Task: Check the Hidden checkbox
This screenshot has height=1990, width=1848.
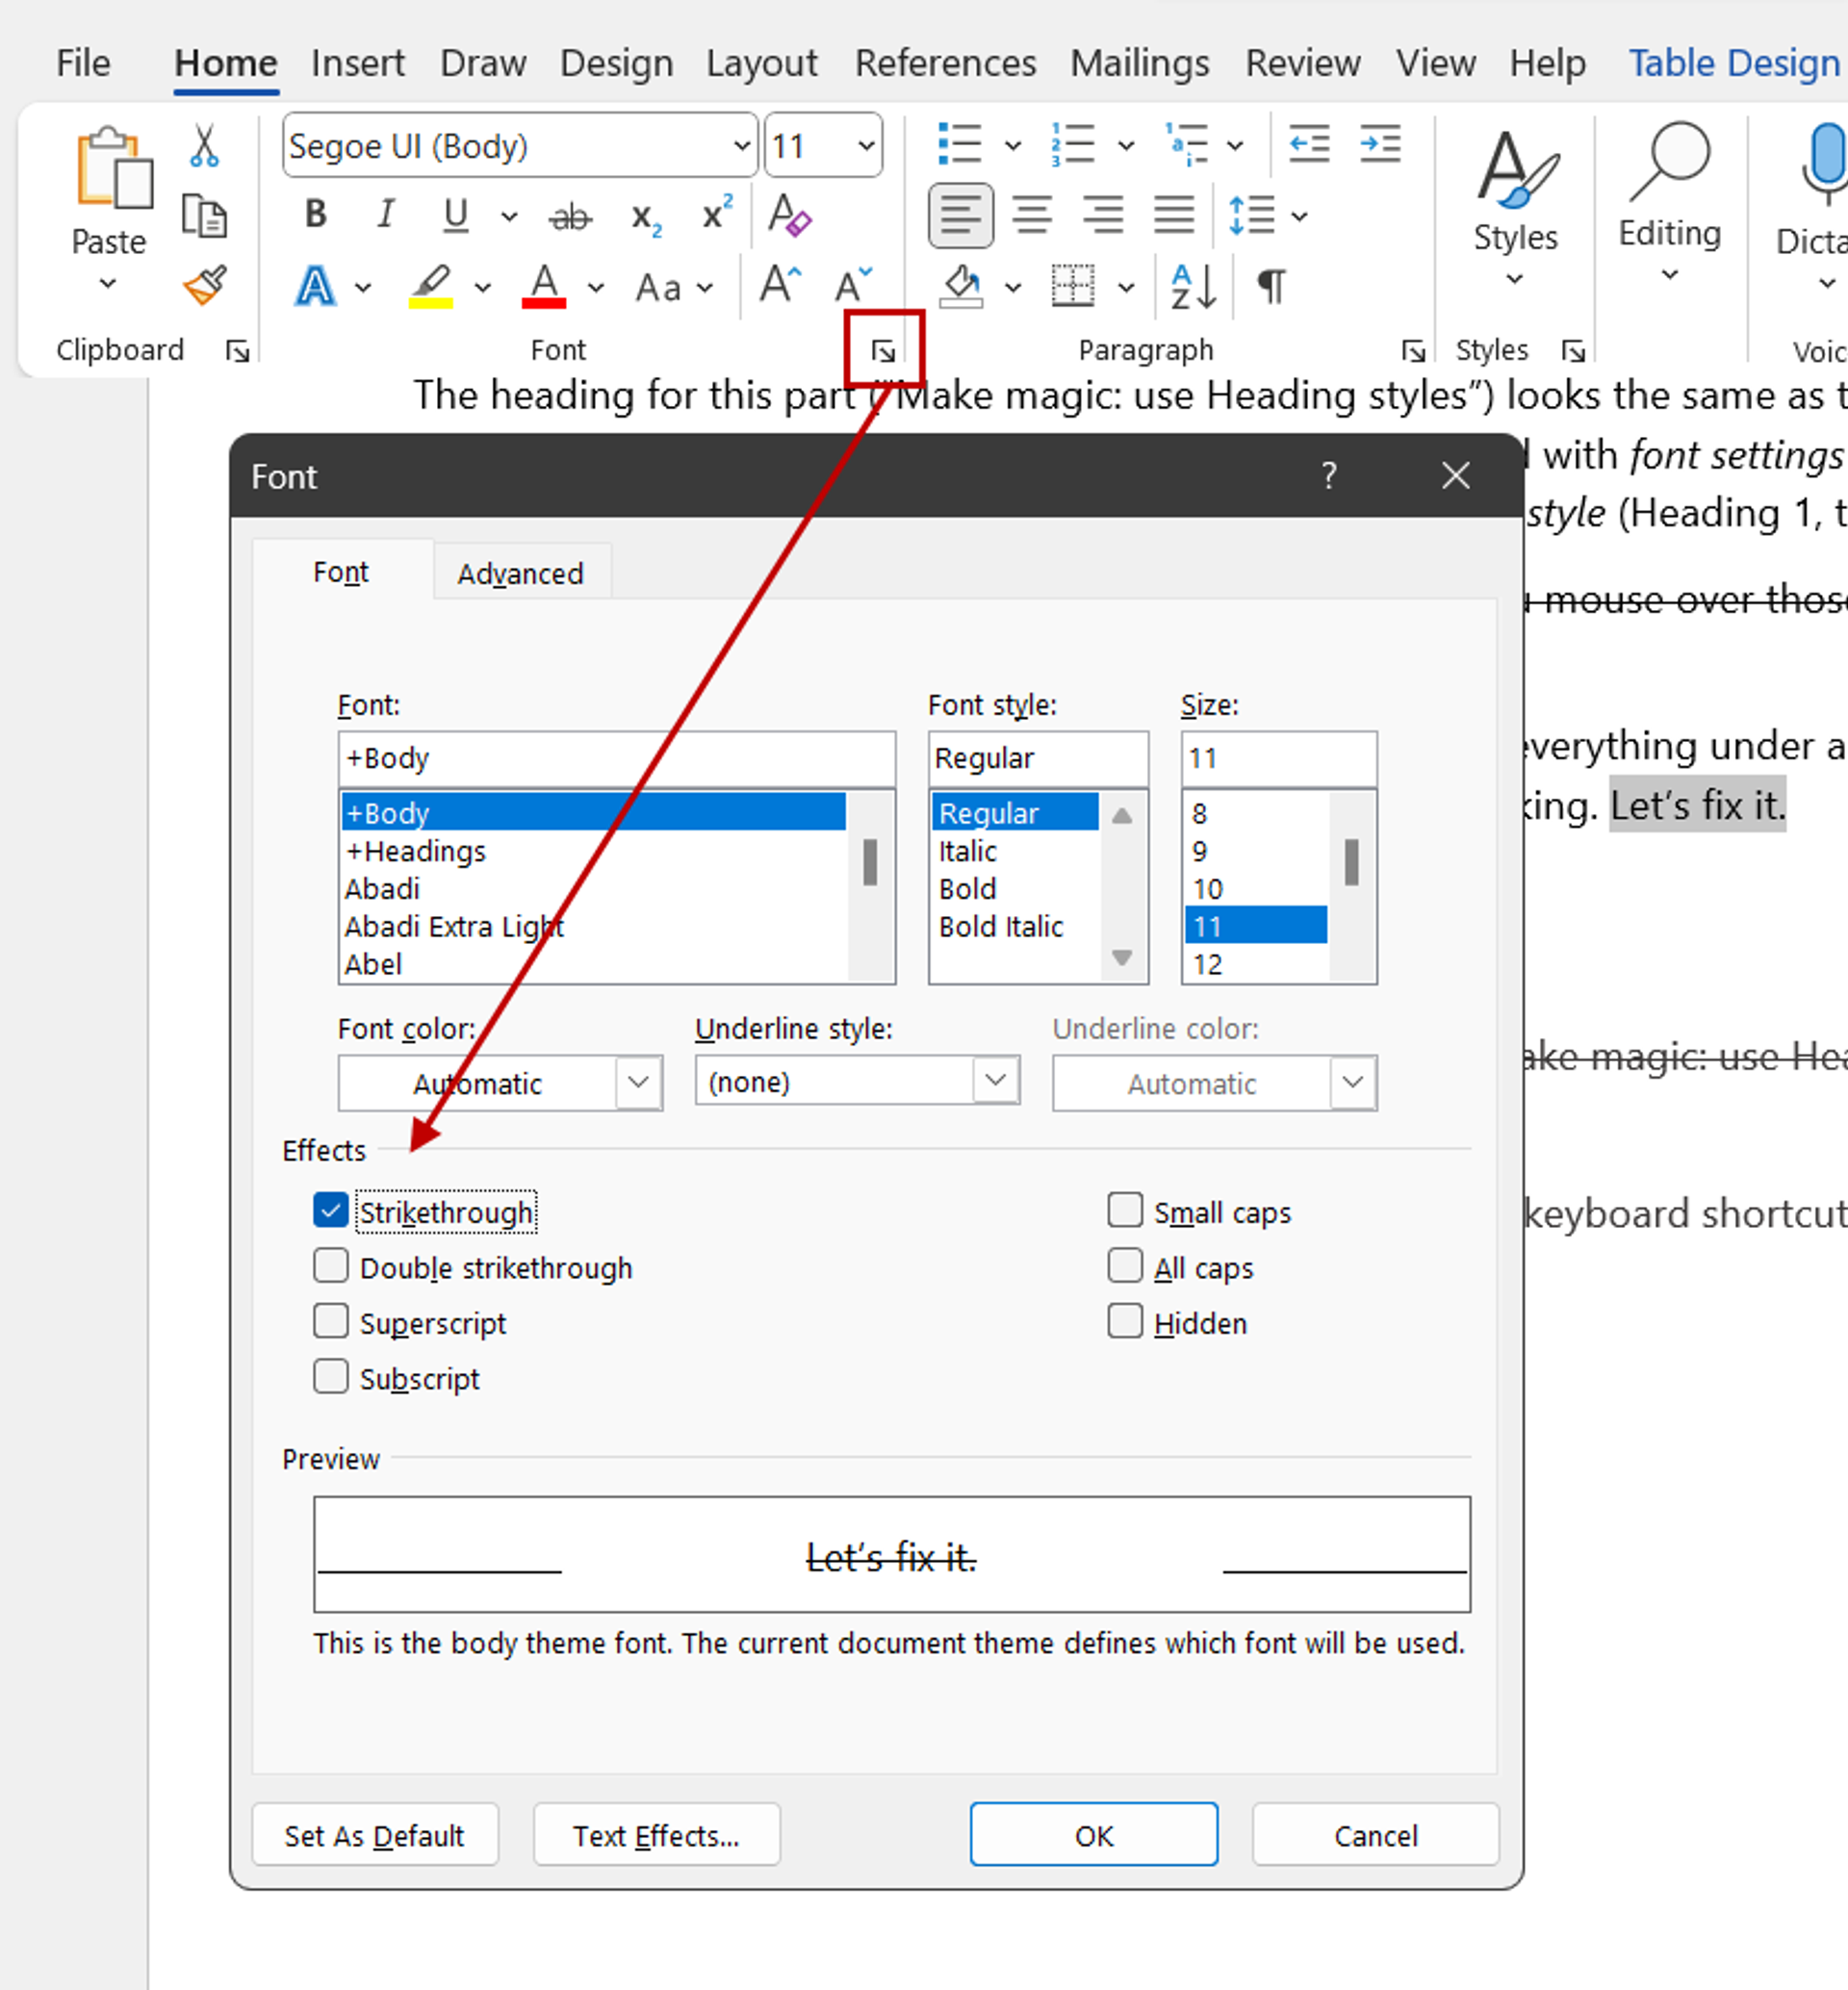Action: (x=1125, y=1321)
